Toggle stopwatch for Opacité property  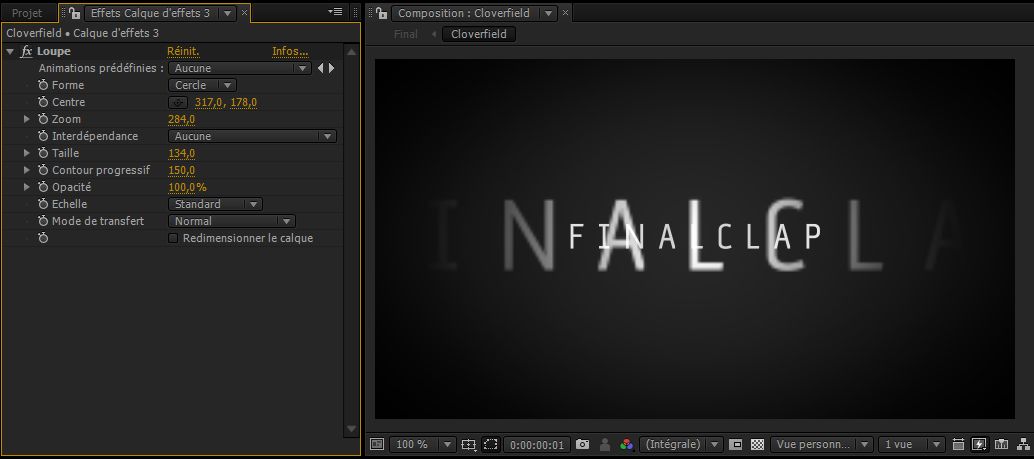point(44,187)
